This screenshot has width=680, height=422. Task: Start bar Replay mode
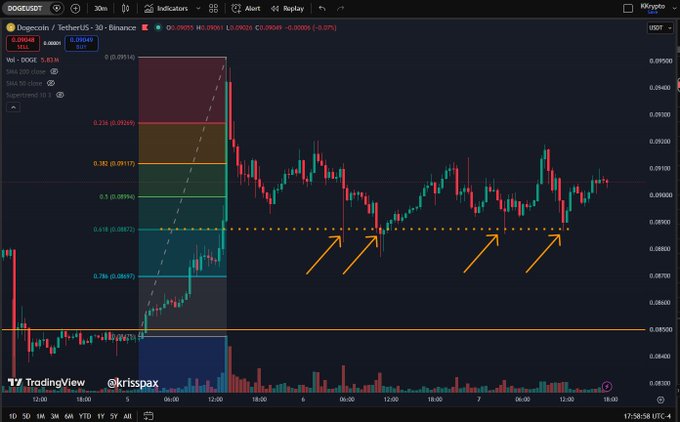point(287,8)
